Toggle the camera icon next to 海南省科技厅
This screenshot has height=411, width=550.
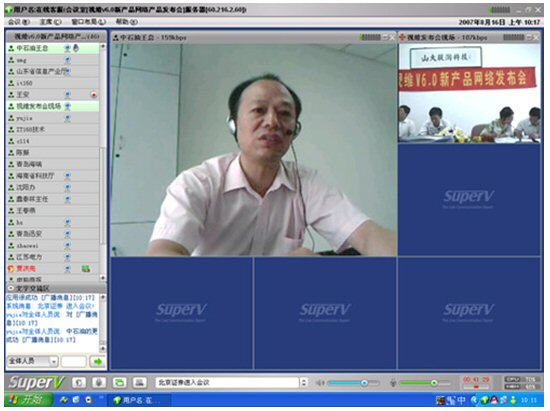pyautogui.click(x=68, y=176)
